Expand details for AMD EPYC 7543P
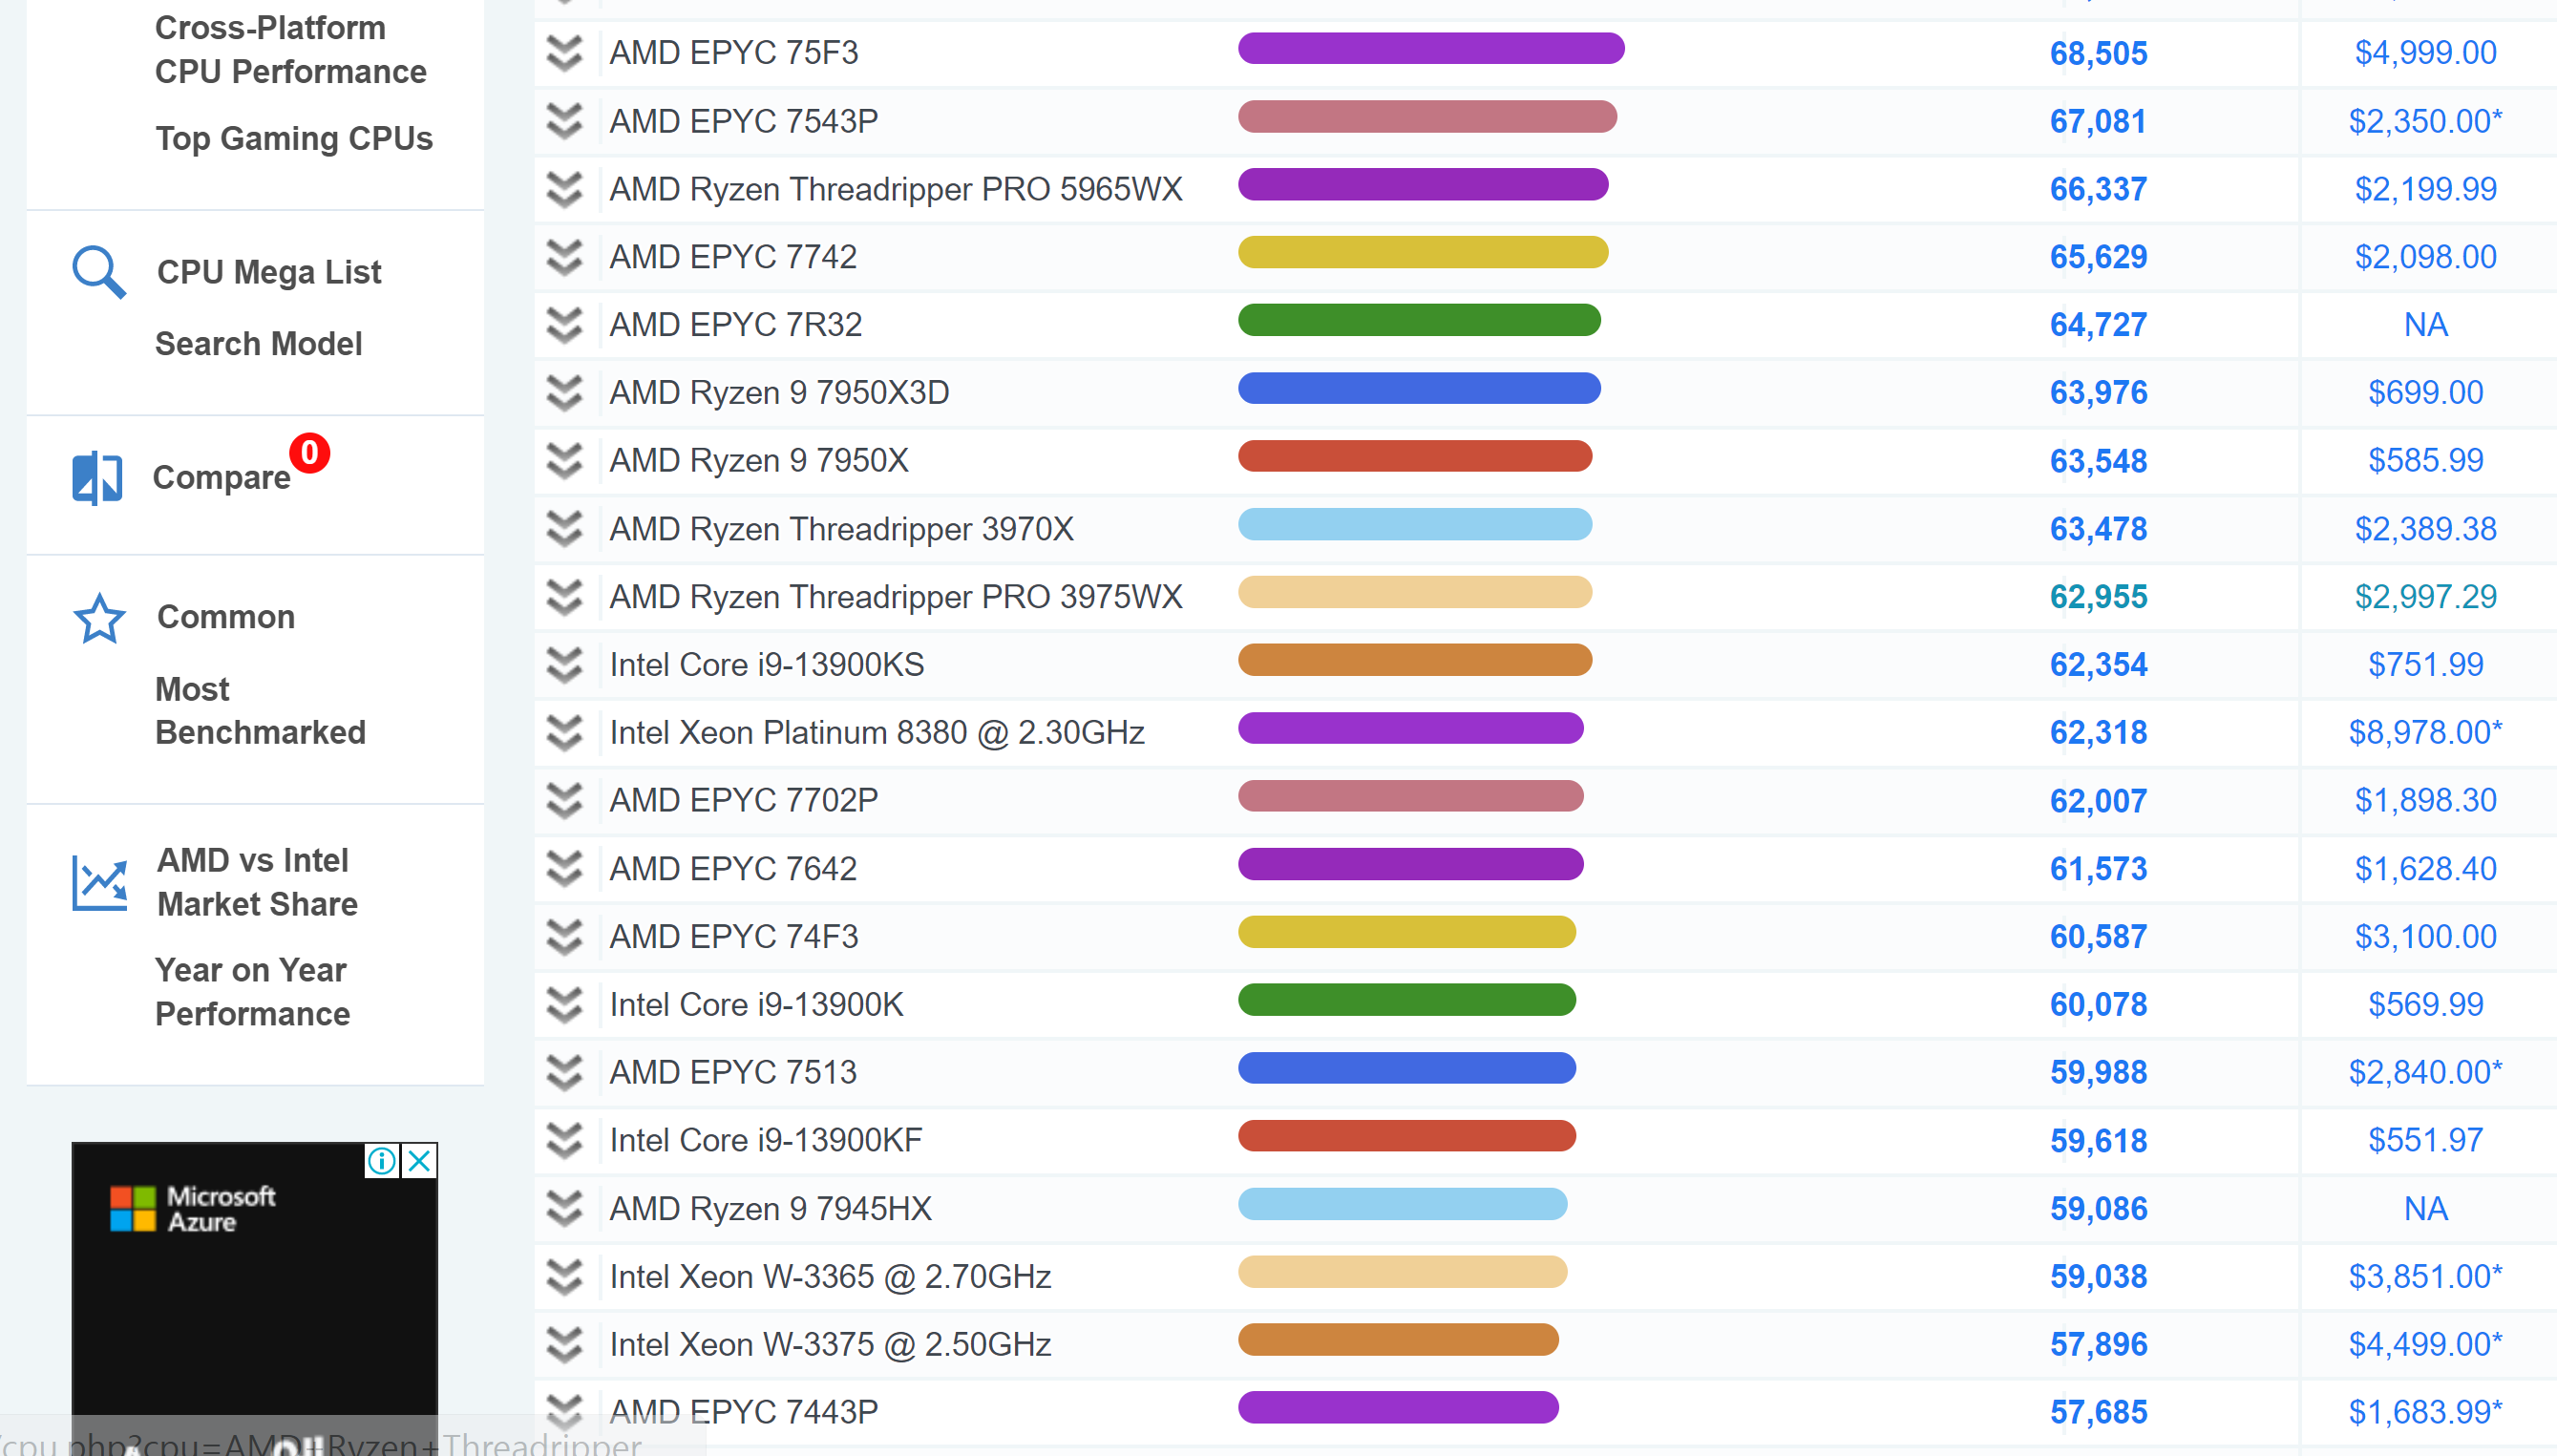 tap(565, 121)
